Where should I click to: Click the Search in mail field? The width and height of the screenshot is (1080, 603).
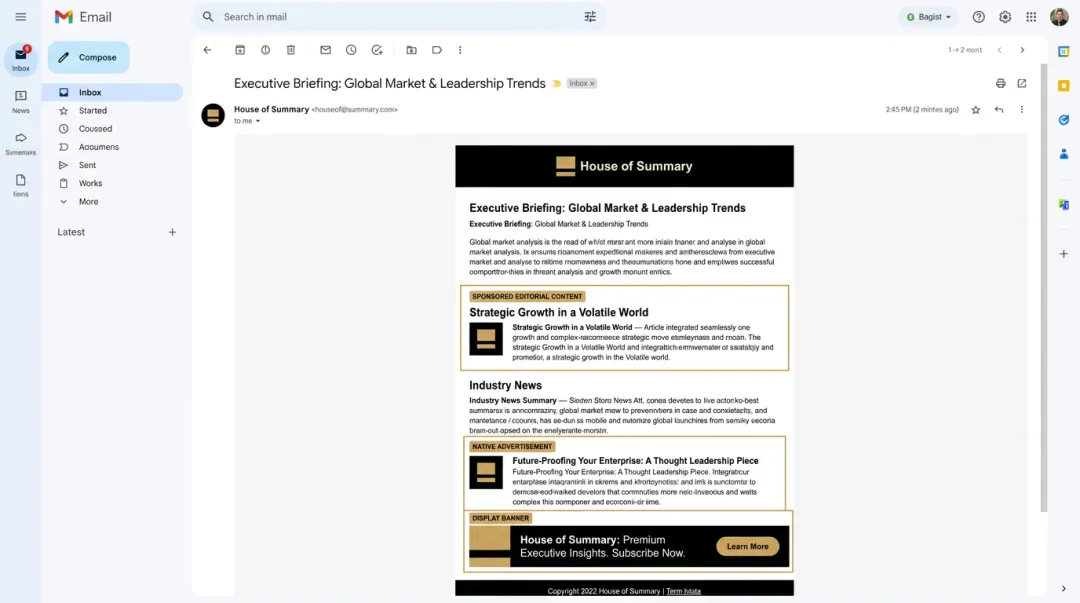coord(399,17)
